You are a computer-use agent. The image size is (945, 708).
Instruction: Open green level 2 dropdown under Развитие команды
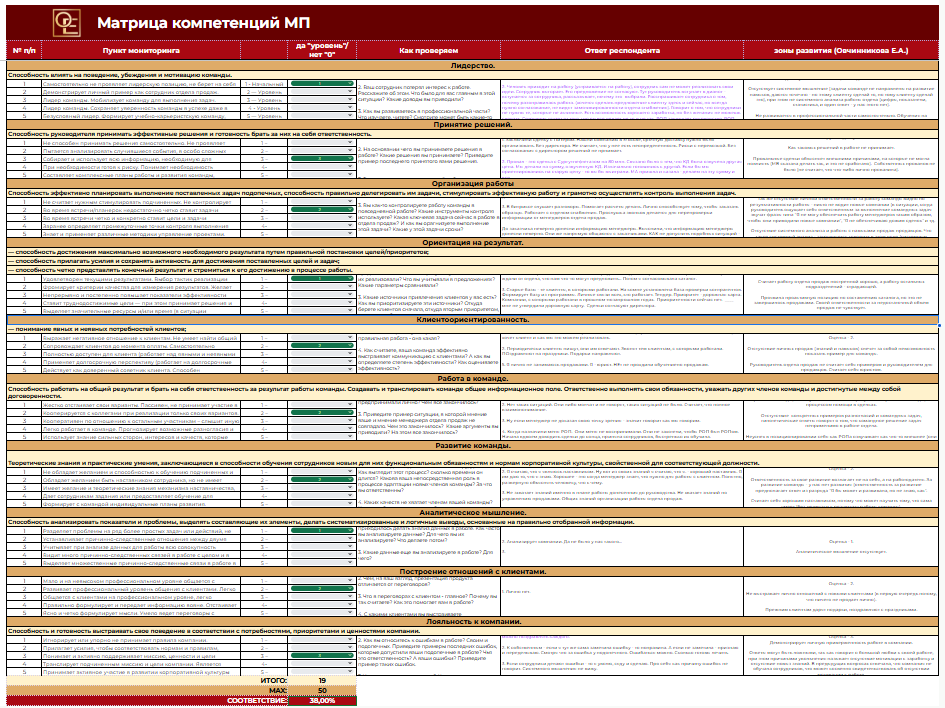pyautogui.click(x=322, y=480)
